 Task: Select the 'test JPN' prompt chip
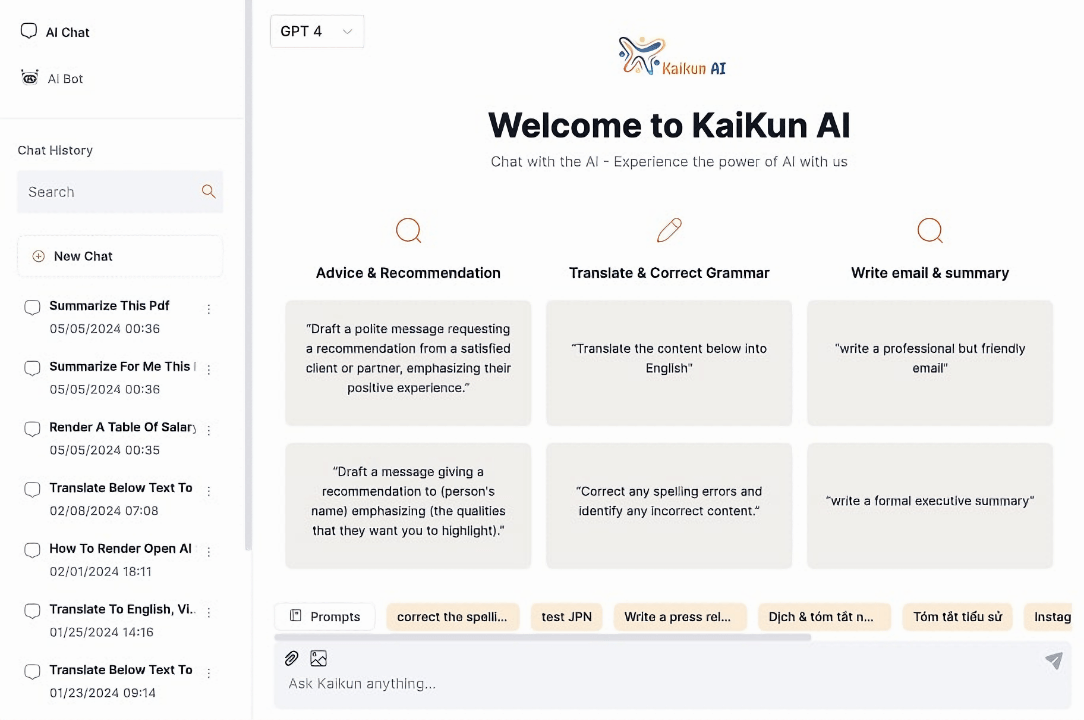click(x=566, y=616)
